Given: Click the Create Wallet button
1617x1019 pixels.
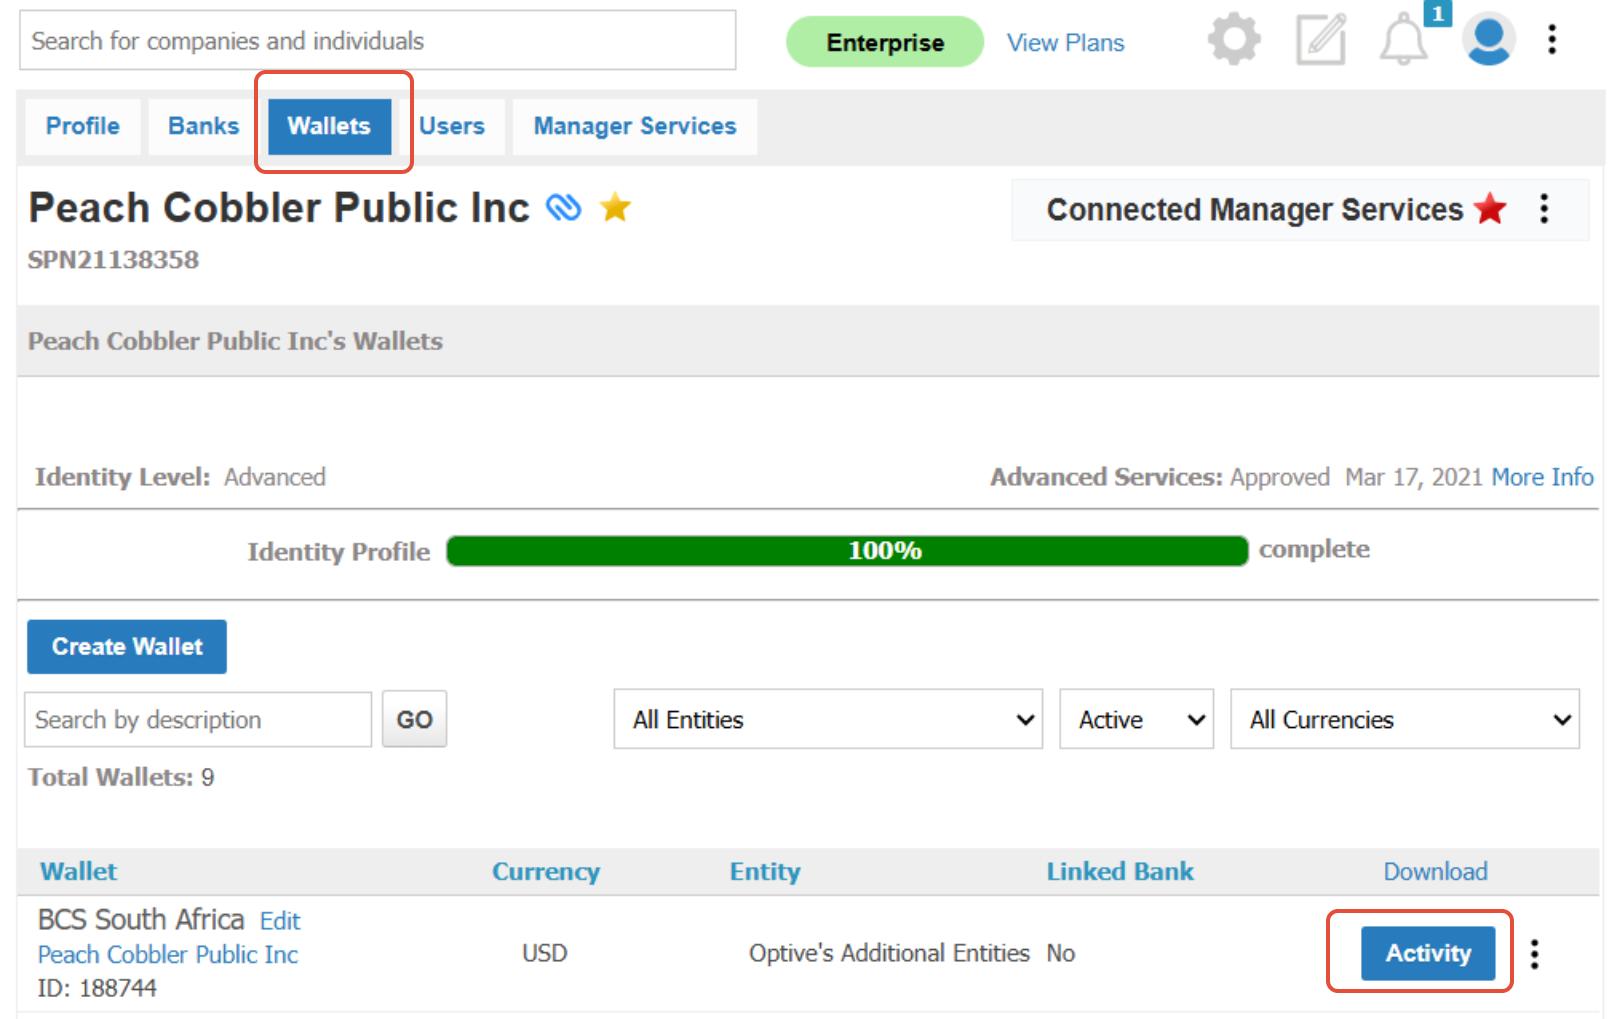Looking at the screenshot, I should click(x=127, y=646).
